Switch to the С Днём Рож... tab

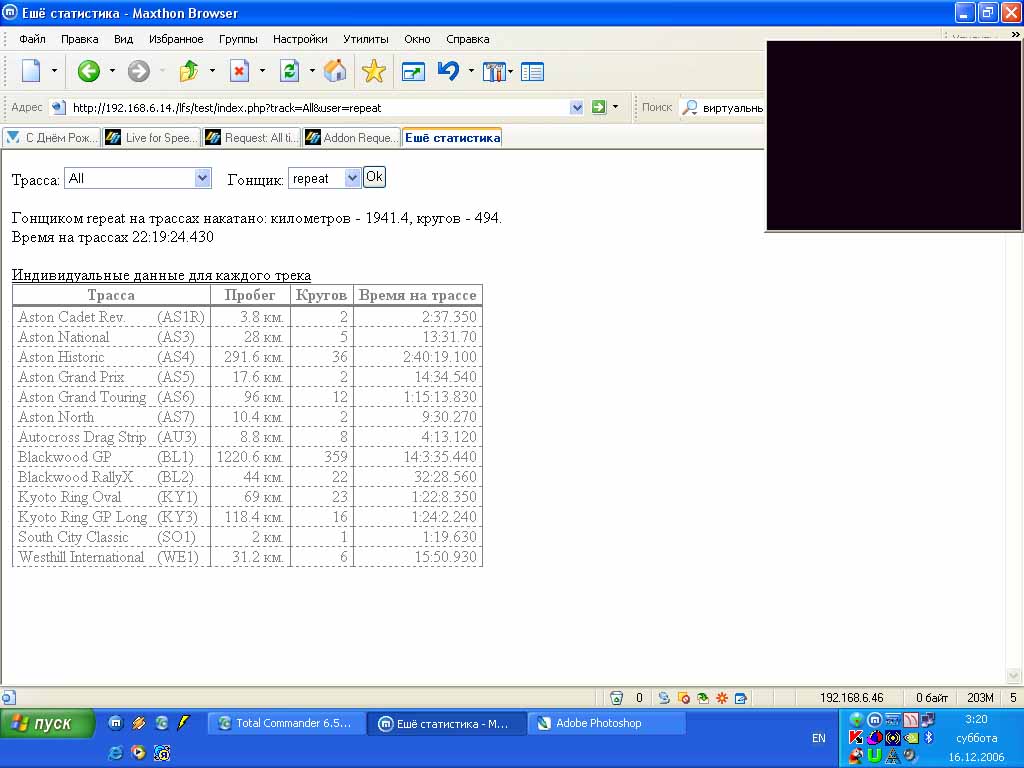[52, 138]
